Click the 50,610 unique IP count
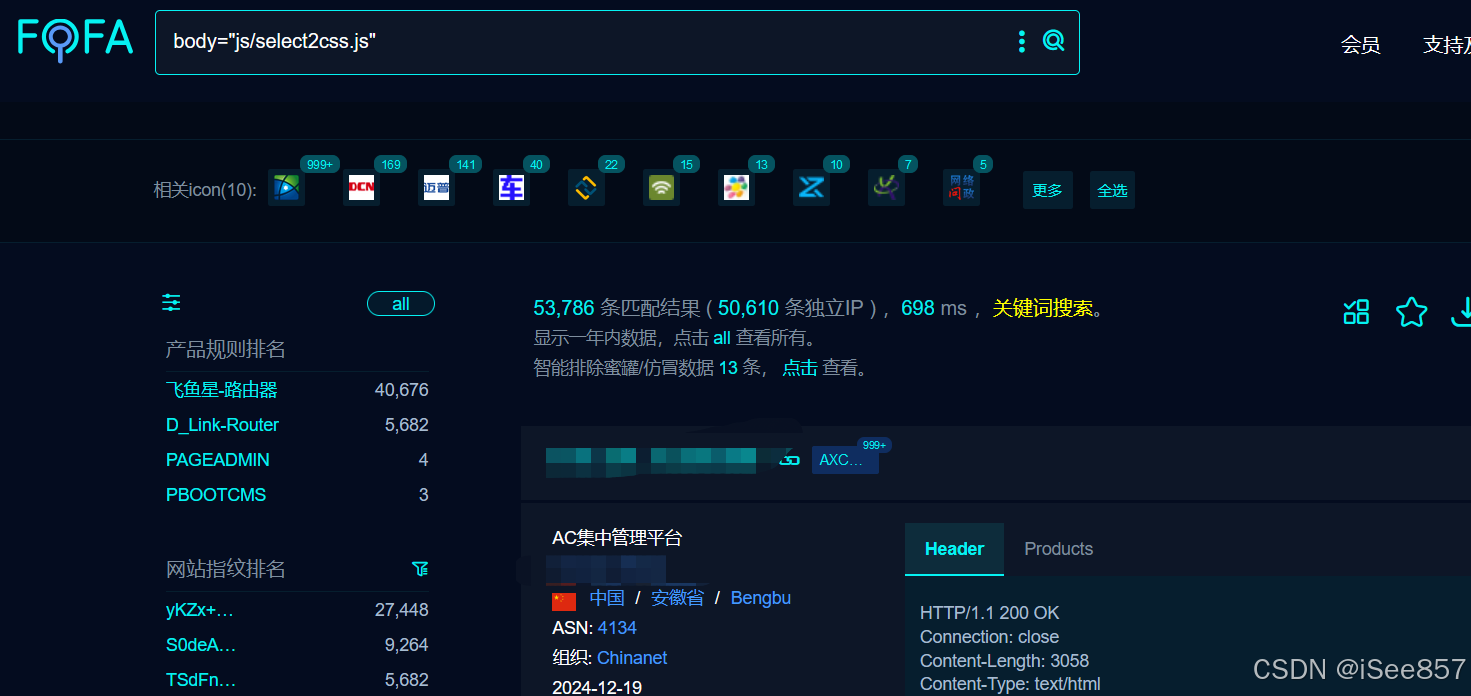 tap(748, 308)
